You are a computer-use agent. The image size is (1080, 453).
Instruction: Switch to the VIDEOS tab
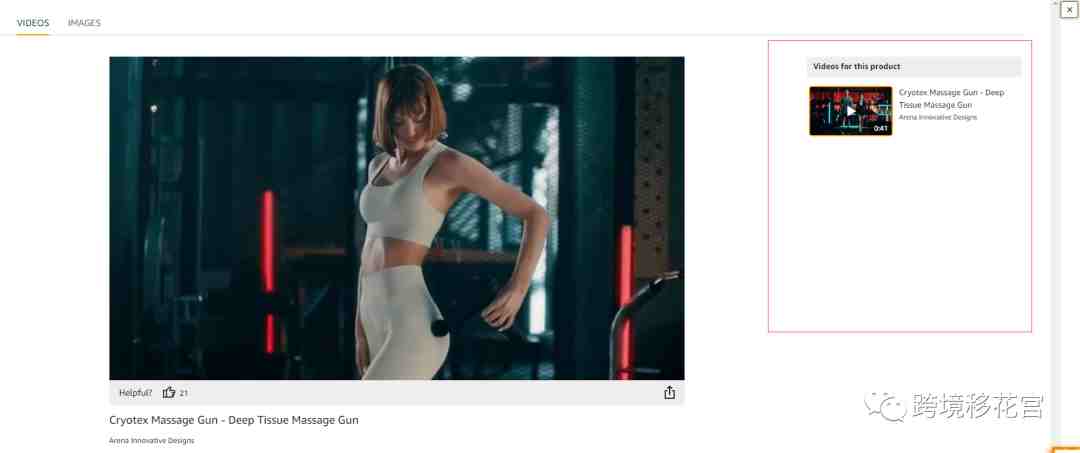(33, 23)
